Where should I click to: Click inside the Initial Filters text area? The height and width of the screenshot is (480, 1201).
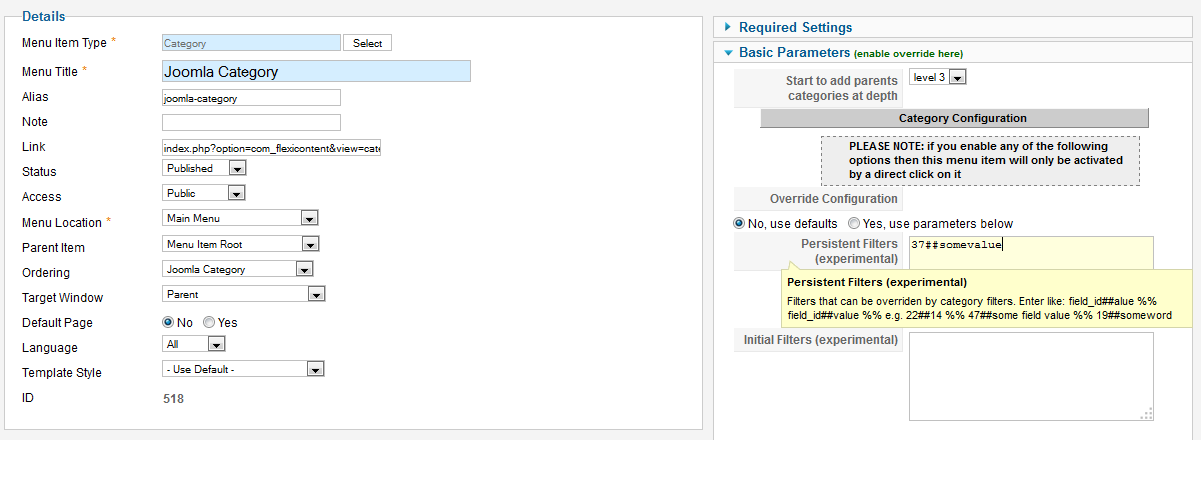pos(1031,376)
